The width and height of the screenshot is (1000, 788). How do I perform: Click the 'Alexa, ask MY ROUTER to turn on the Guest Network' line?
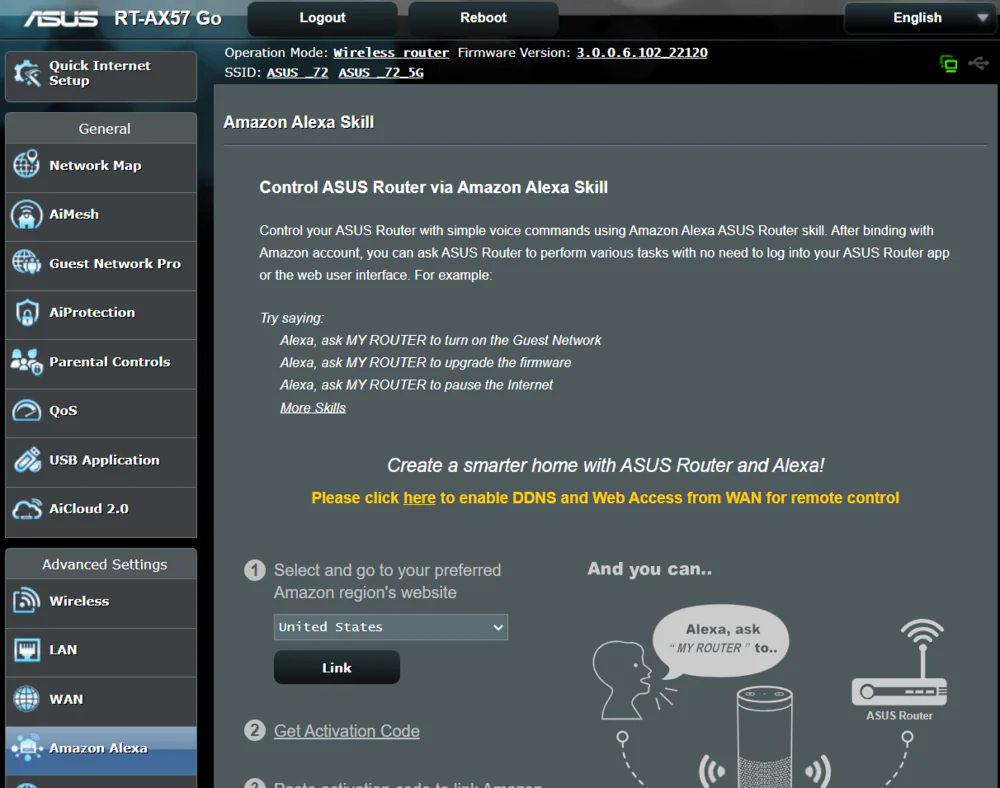[441, 340]
